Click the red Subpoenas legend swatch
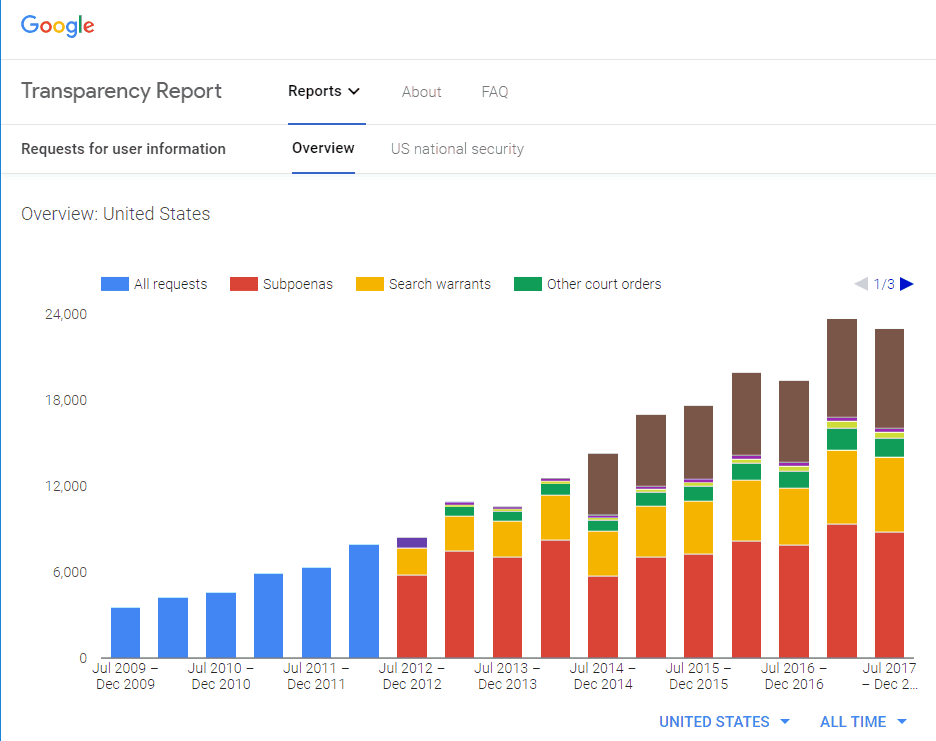This screenshot has width=936, height=741. pyautogui.click(x=244, y=284)
